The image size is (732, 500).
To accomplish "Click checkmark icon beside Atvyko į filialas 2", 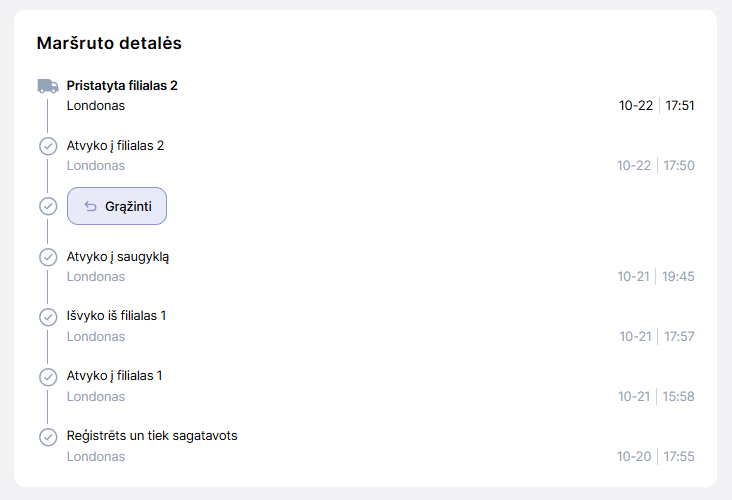I will pos(47,146).
